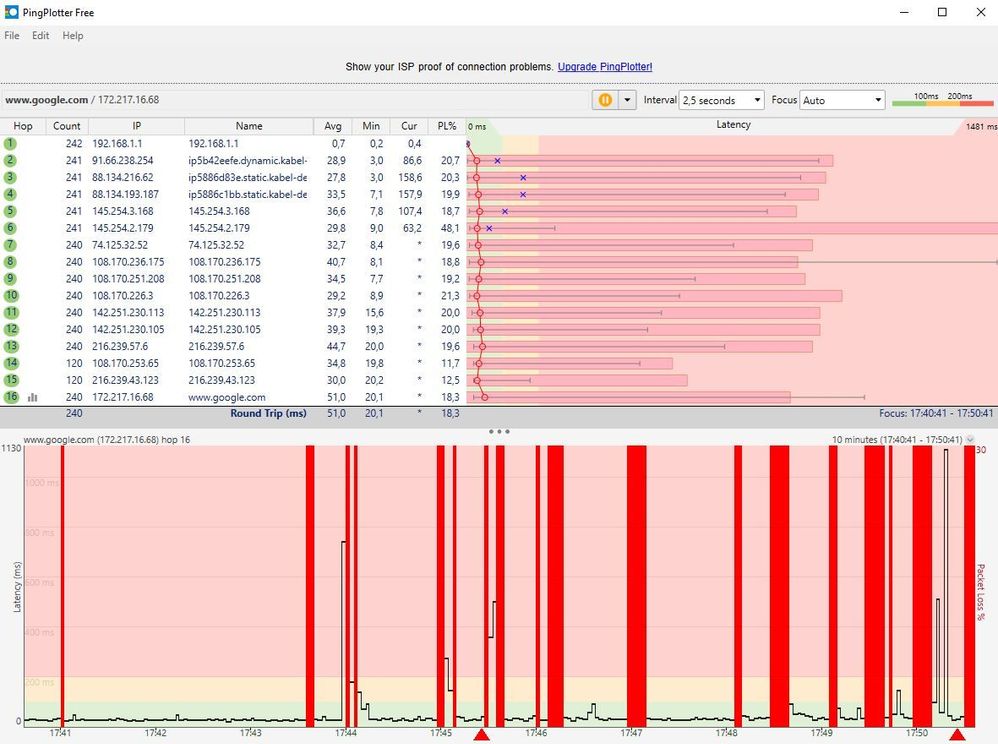Image resolution: width=998 pixels, height=744 pixels.
Task: Sort by the Avg column header
Action: (x=333, y=126)
